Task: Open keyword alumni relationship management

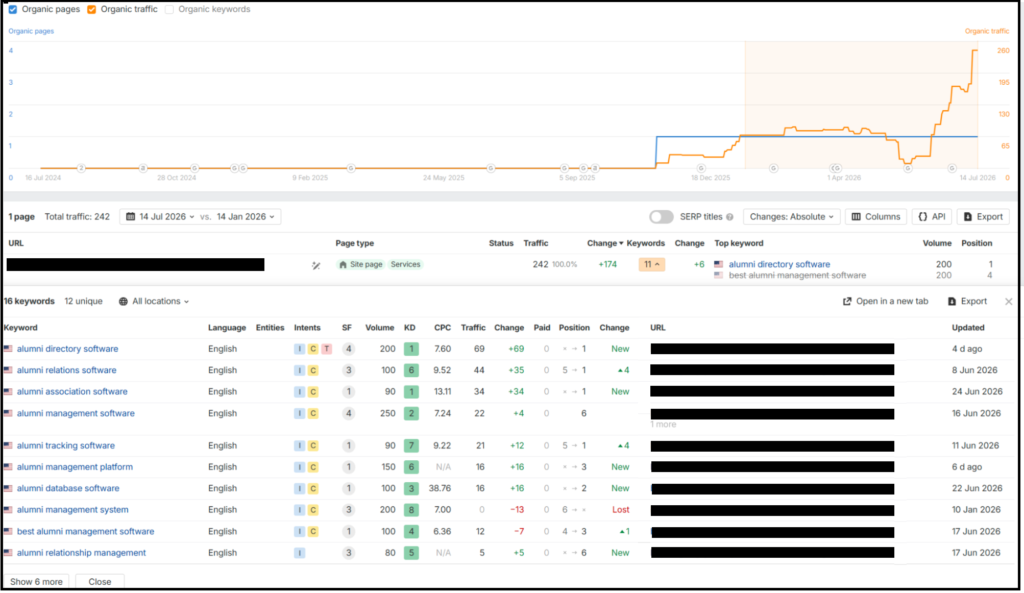Action: pos(81,553)
